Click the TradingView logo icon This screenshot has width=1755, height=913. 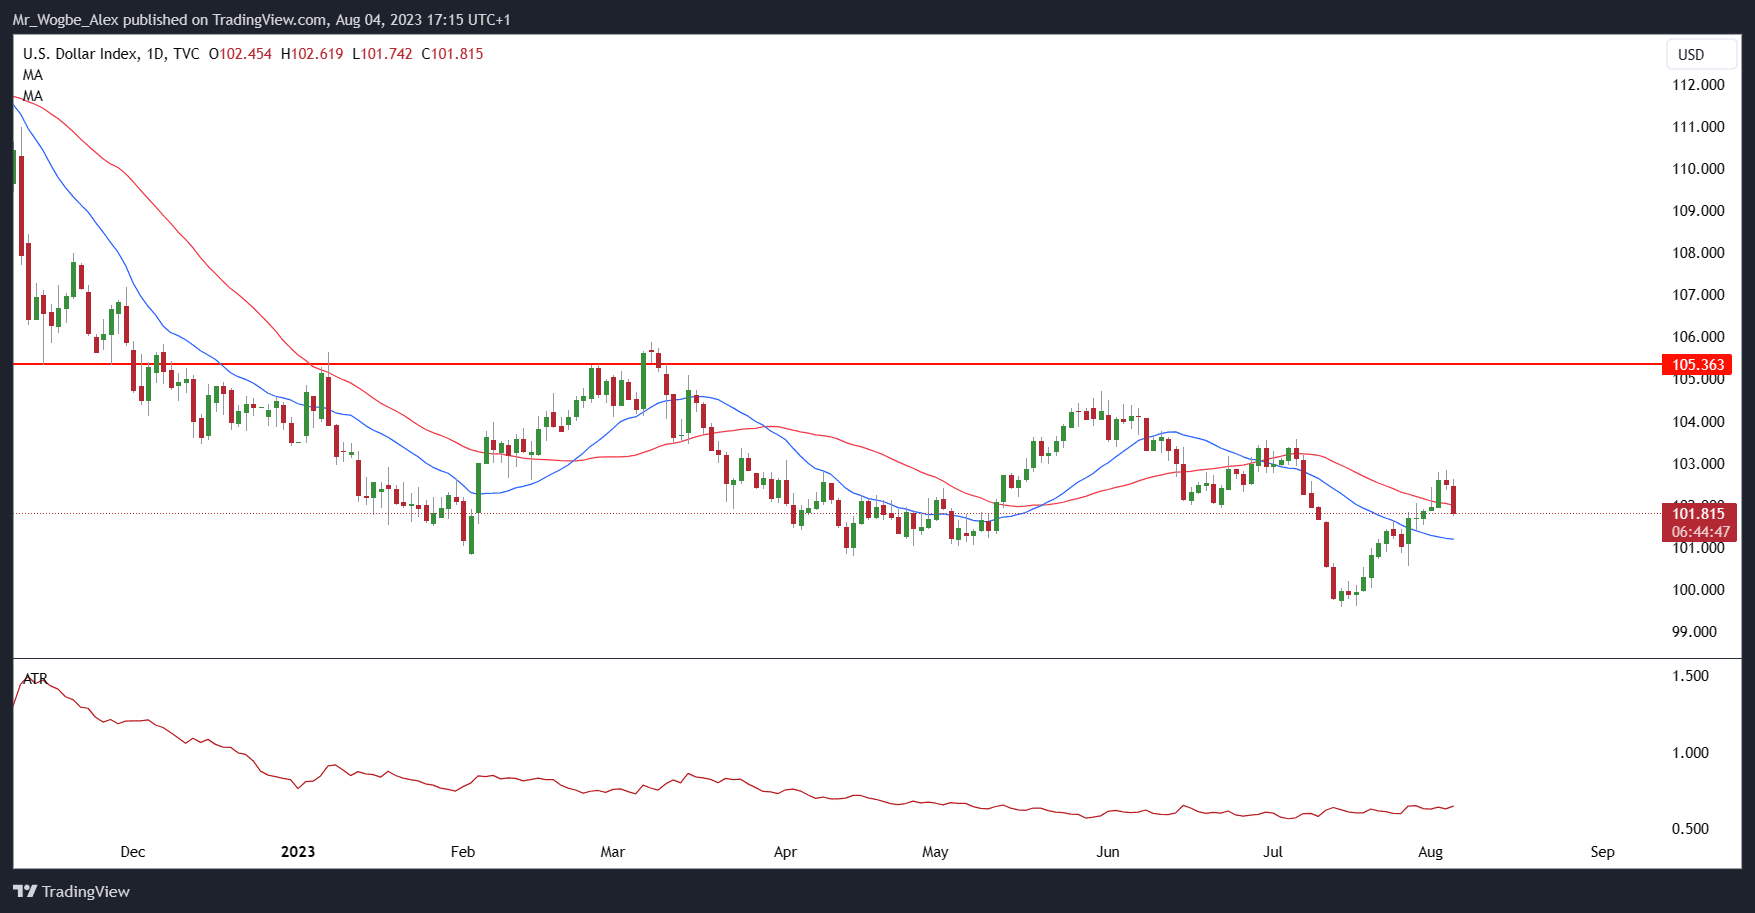pos(25,891)
